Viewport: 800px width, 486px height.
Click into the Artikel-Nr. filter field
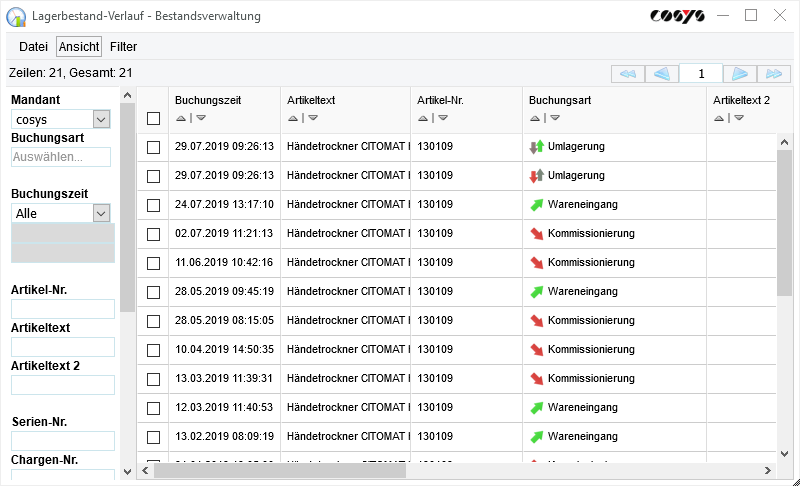62,309
